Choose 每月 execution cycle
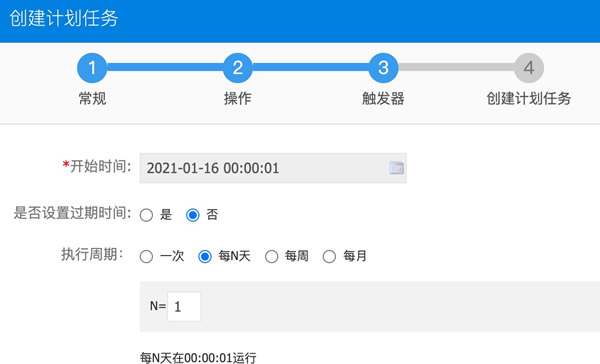 pos(329,256)
